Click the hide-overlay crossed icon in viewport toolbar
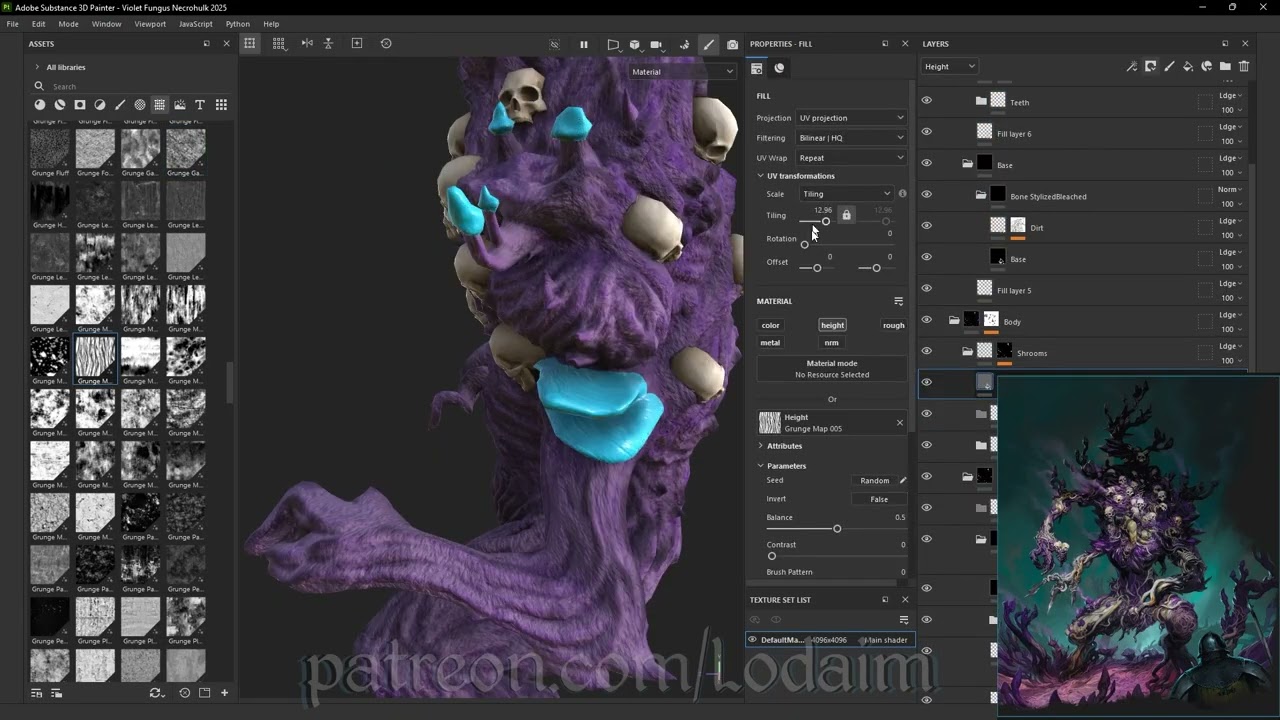Screen dimensions: 1280x720 coord(555,44)
